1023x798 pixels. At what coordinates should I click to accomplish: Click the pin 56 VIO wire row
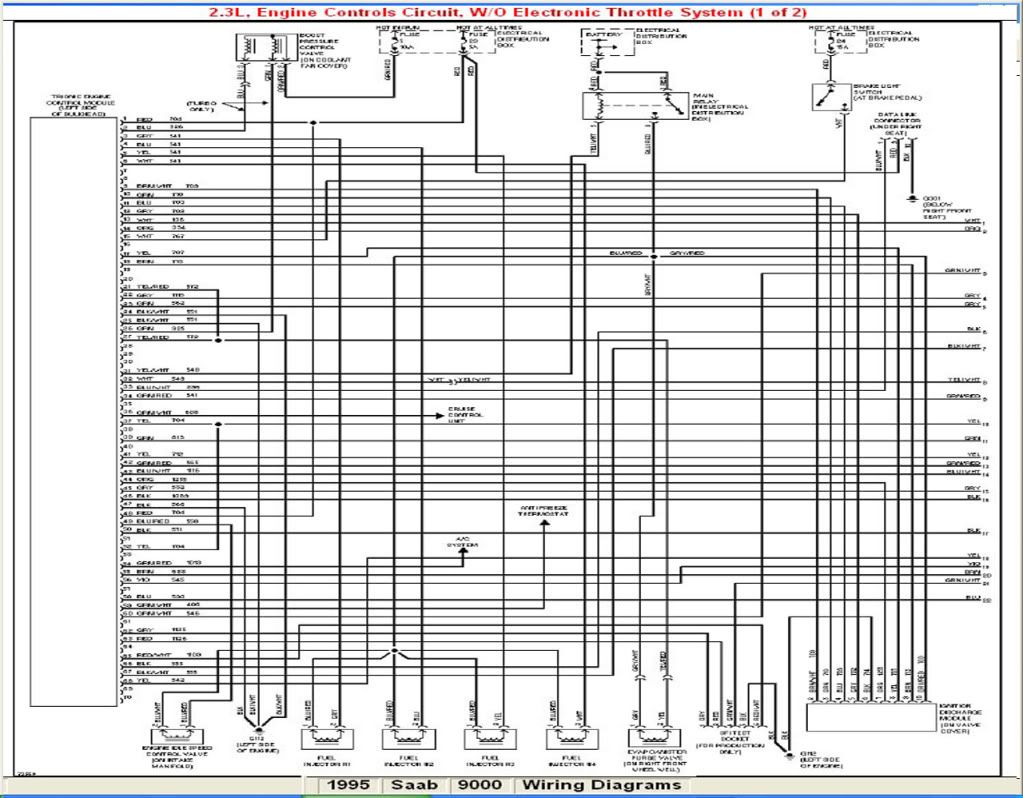point(153,579)
